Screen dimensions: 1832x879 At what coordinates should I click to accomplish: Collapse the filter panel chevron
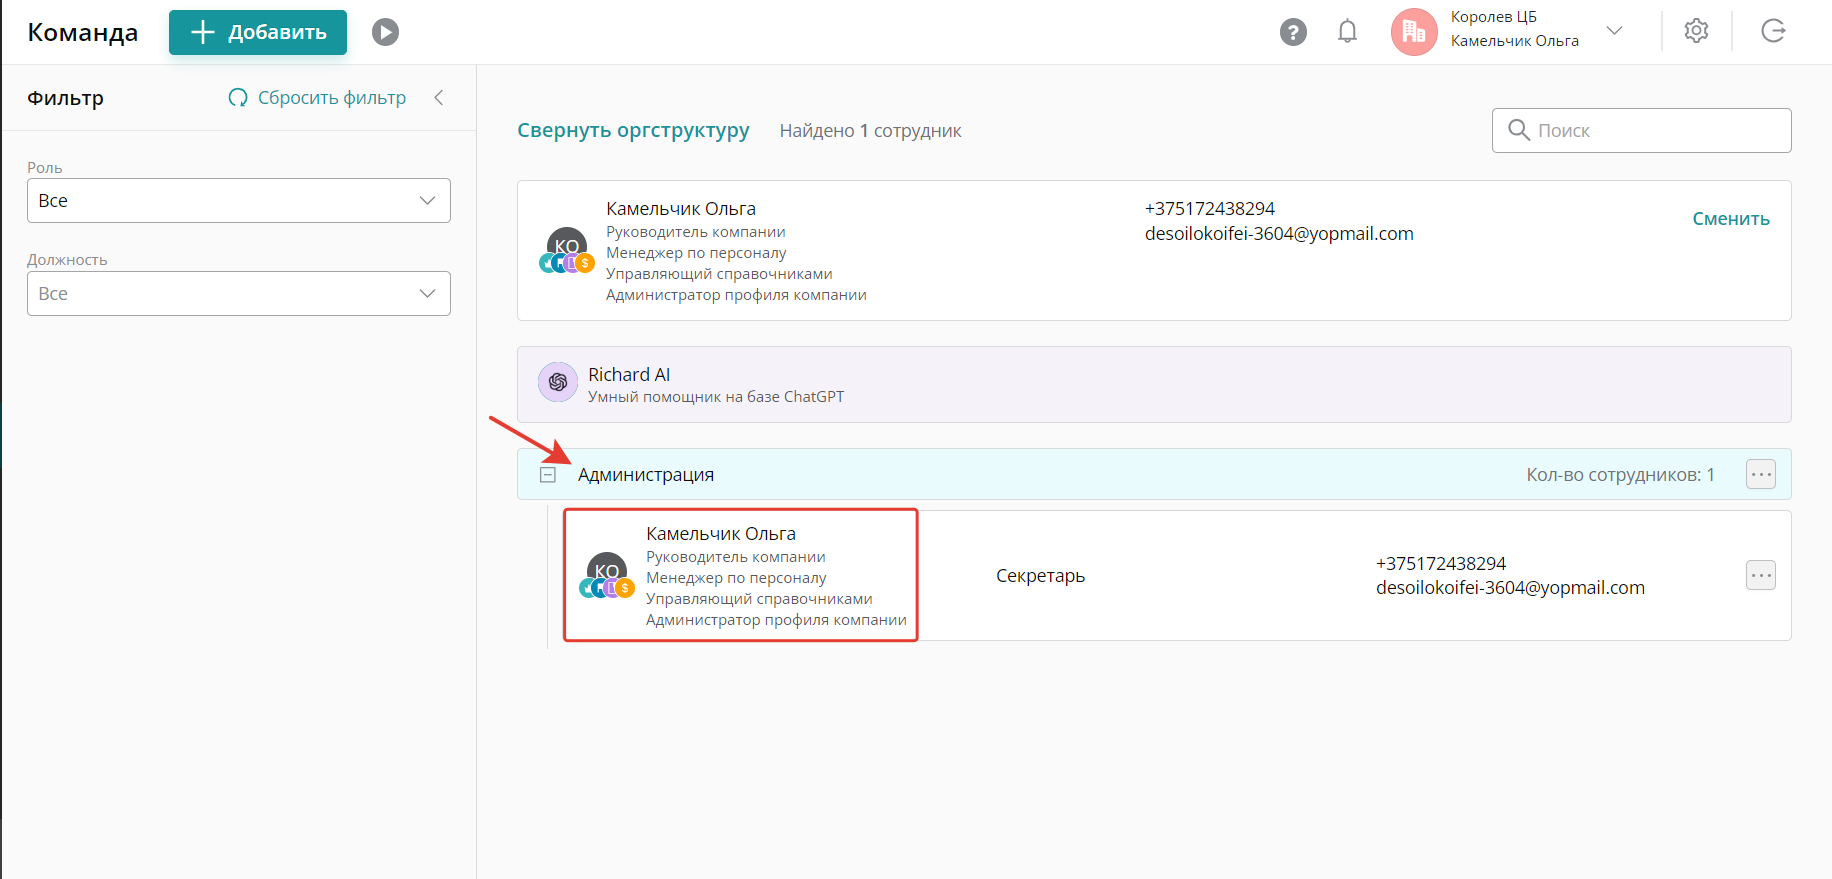[438, 98]
